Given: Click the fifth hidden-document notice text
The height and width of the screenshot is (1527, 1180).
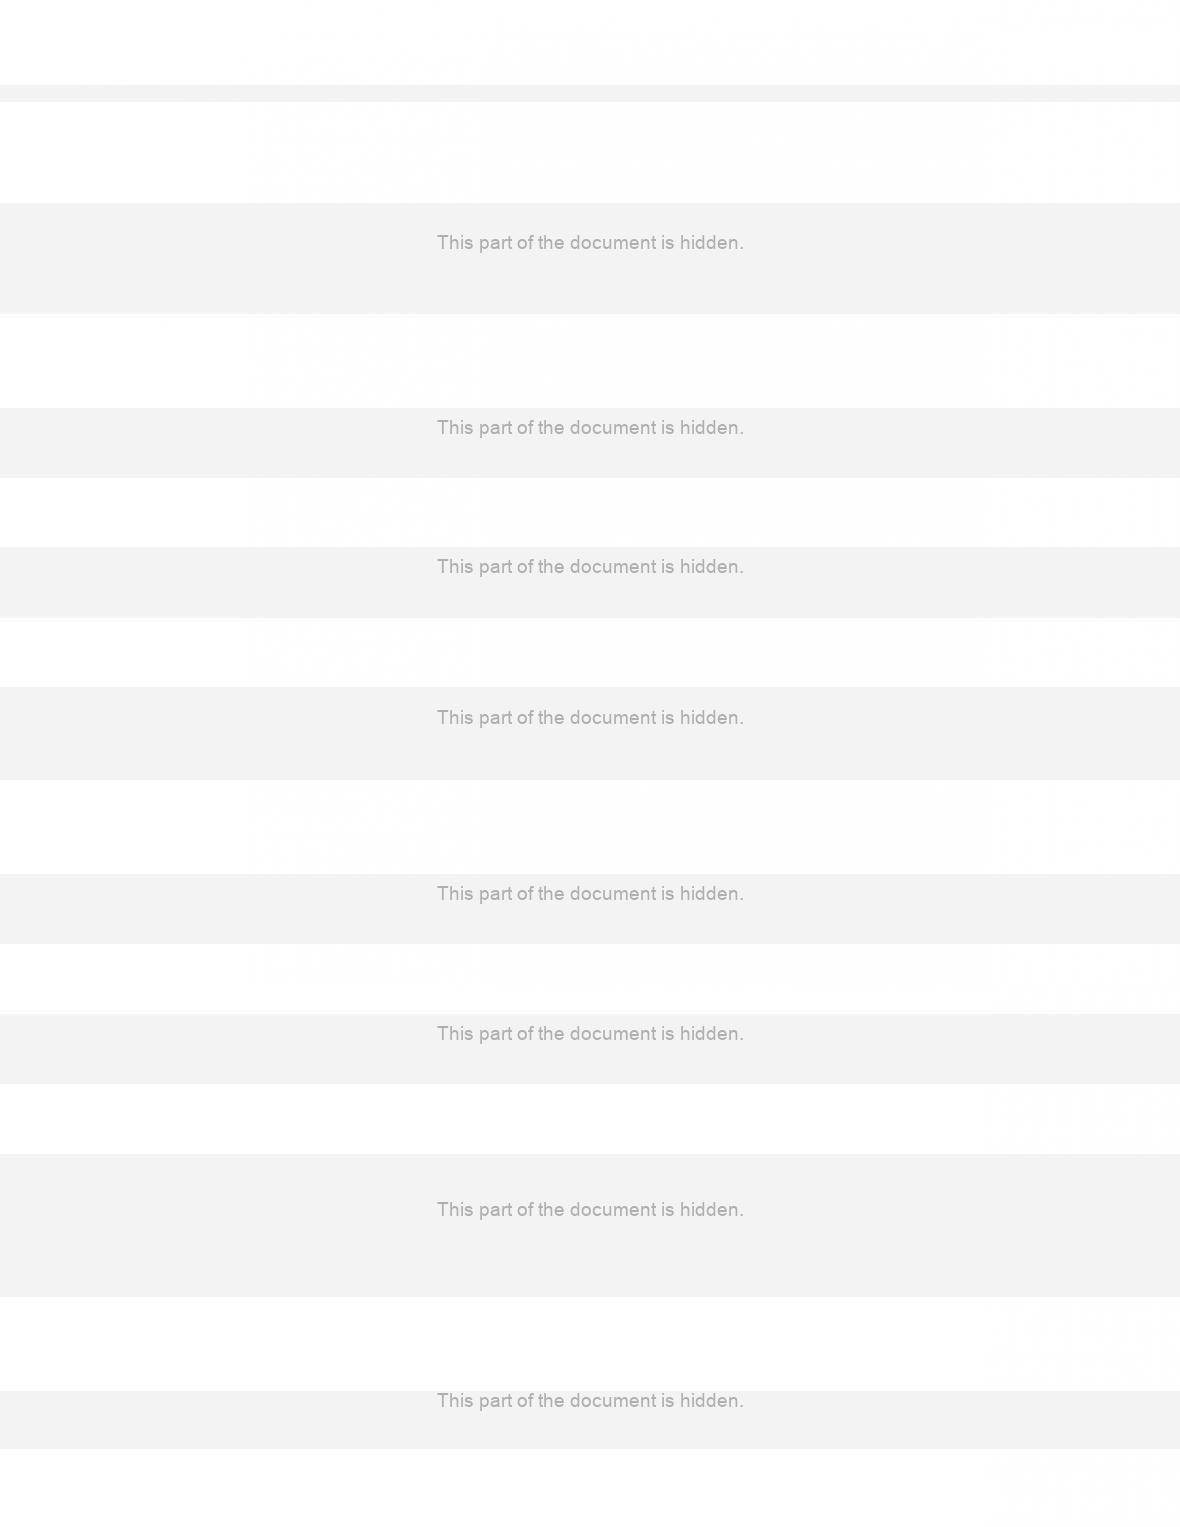Looking at the screenshot, I should pos(590,894).
